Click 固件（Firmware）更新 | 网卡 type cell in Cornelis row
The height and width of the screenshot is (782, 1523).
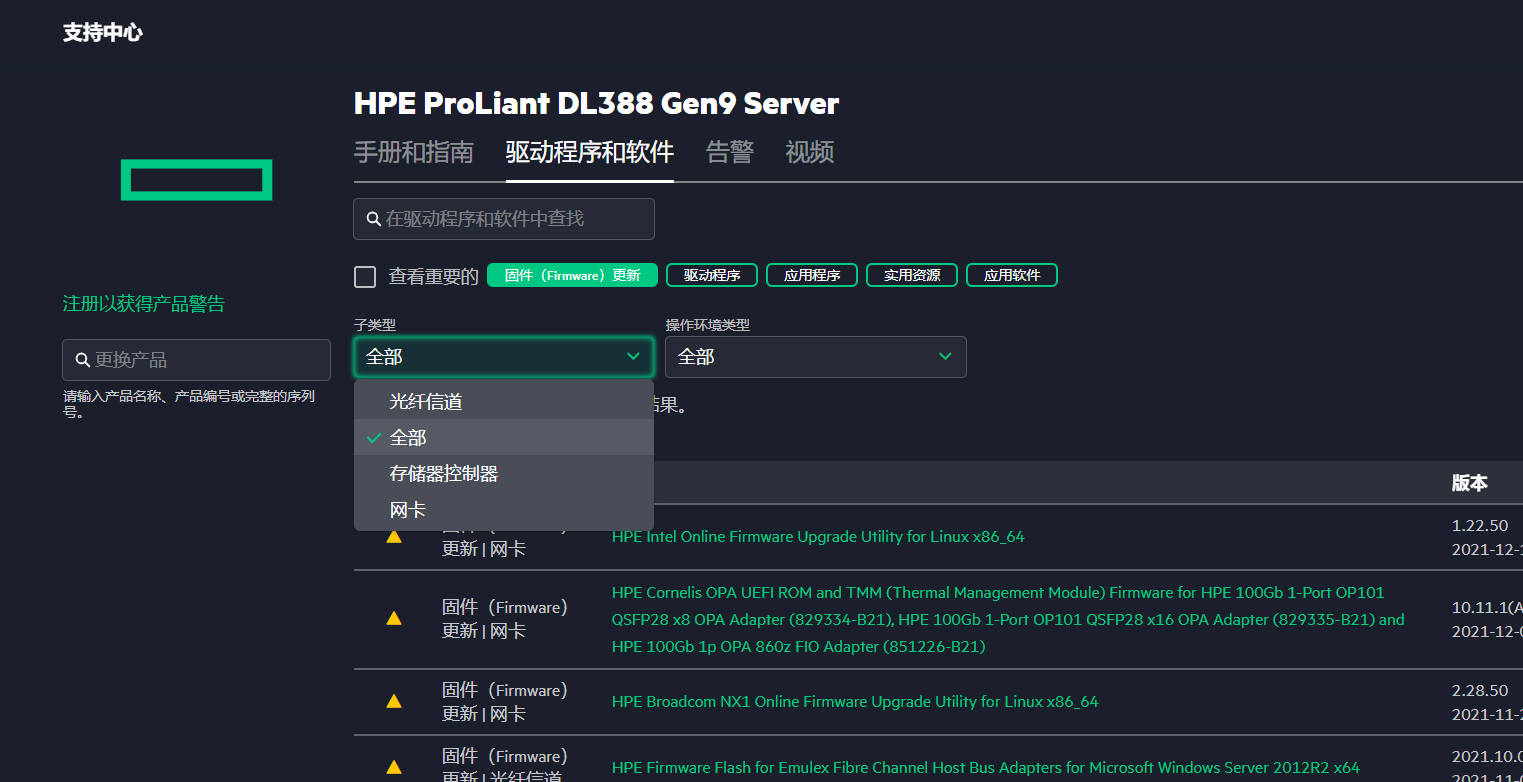coord(505,619)
